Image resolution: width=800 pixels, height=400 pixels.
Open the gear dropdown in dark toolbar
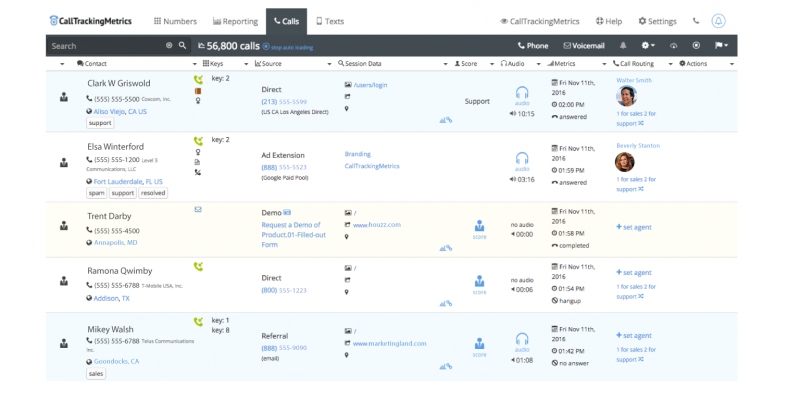(648, 45)
